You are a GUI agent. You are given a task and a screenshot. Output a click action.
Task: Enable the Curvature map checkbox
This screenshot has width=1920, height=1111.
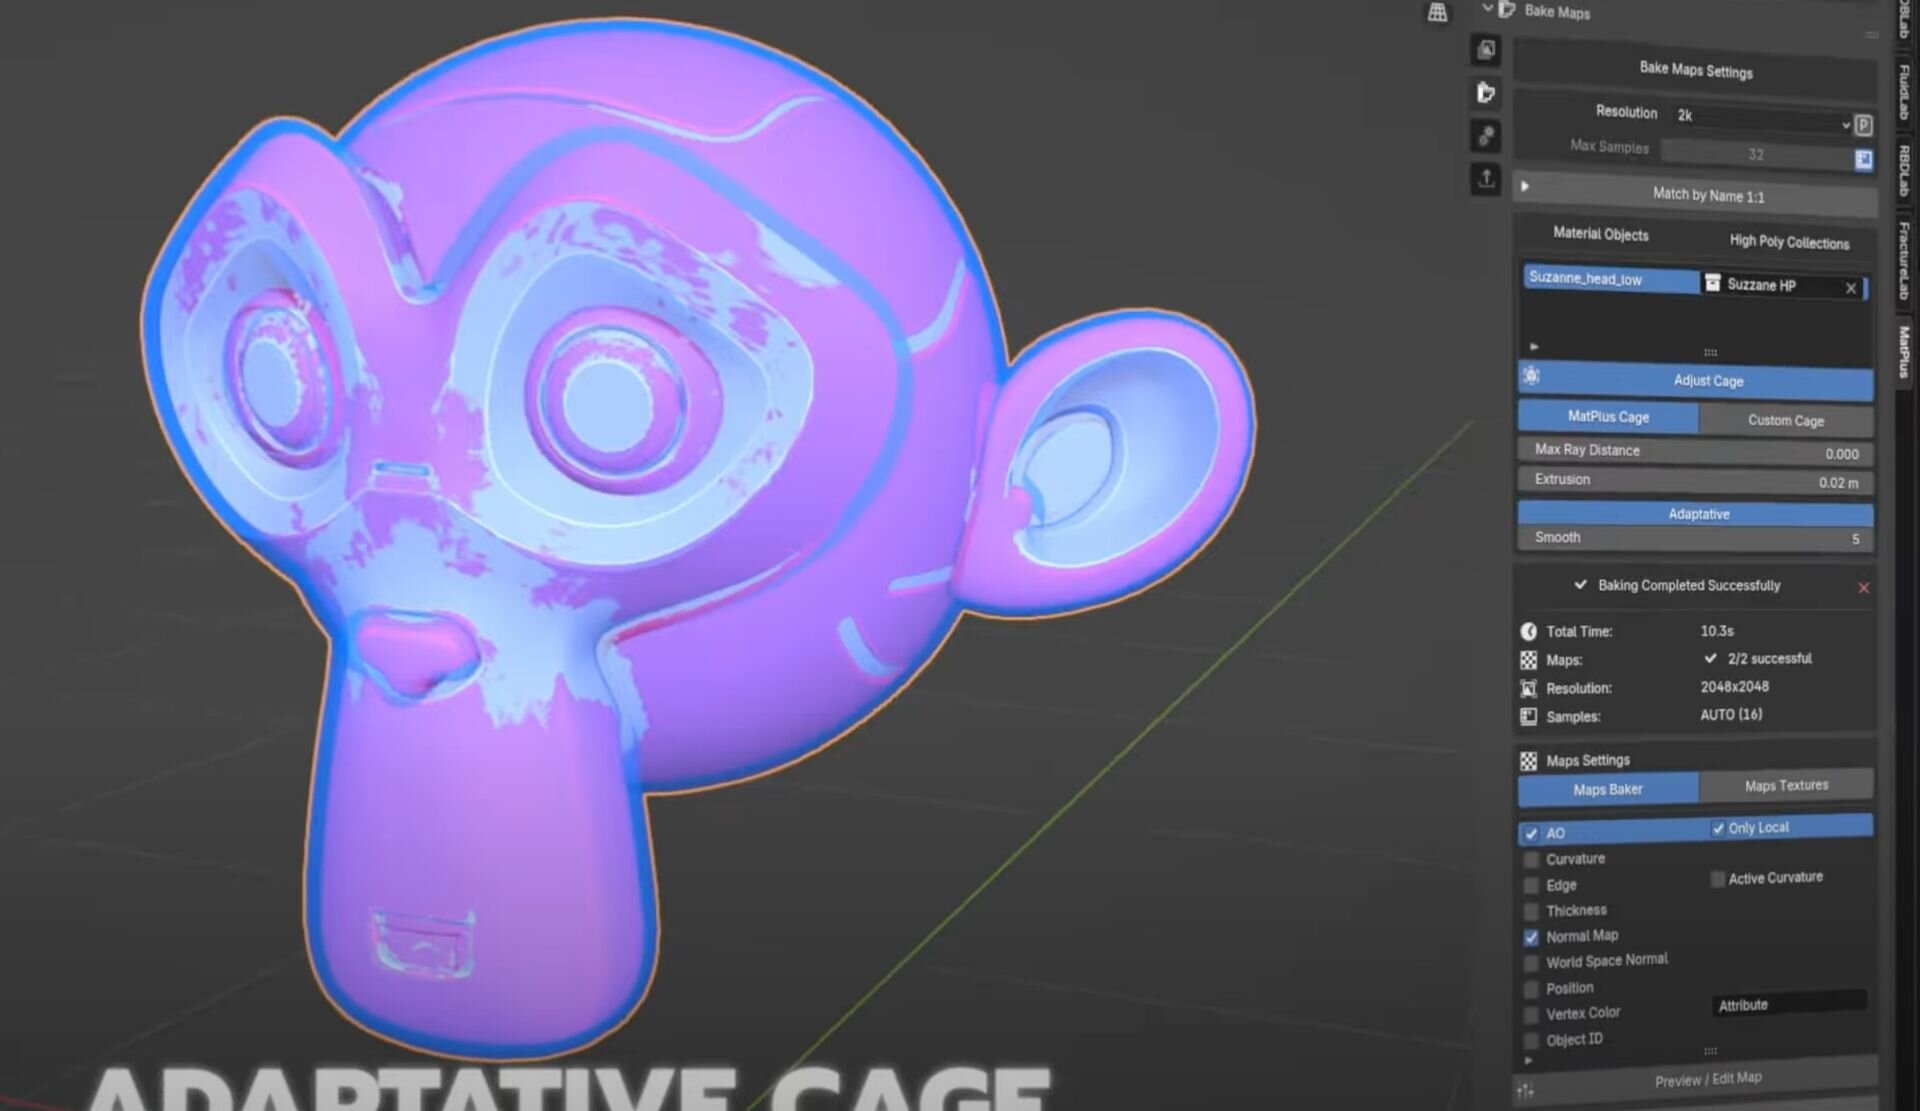click(x=1531, y=859)
